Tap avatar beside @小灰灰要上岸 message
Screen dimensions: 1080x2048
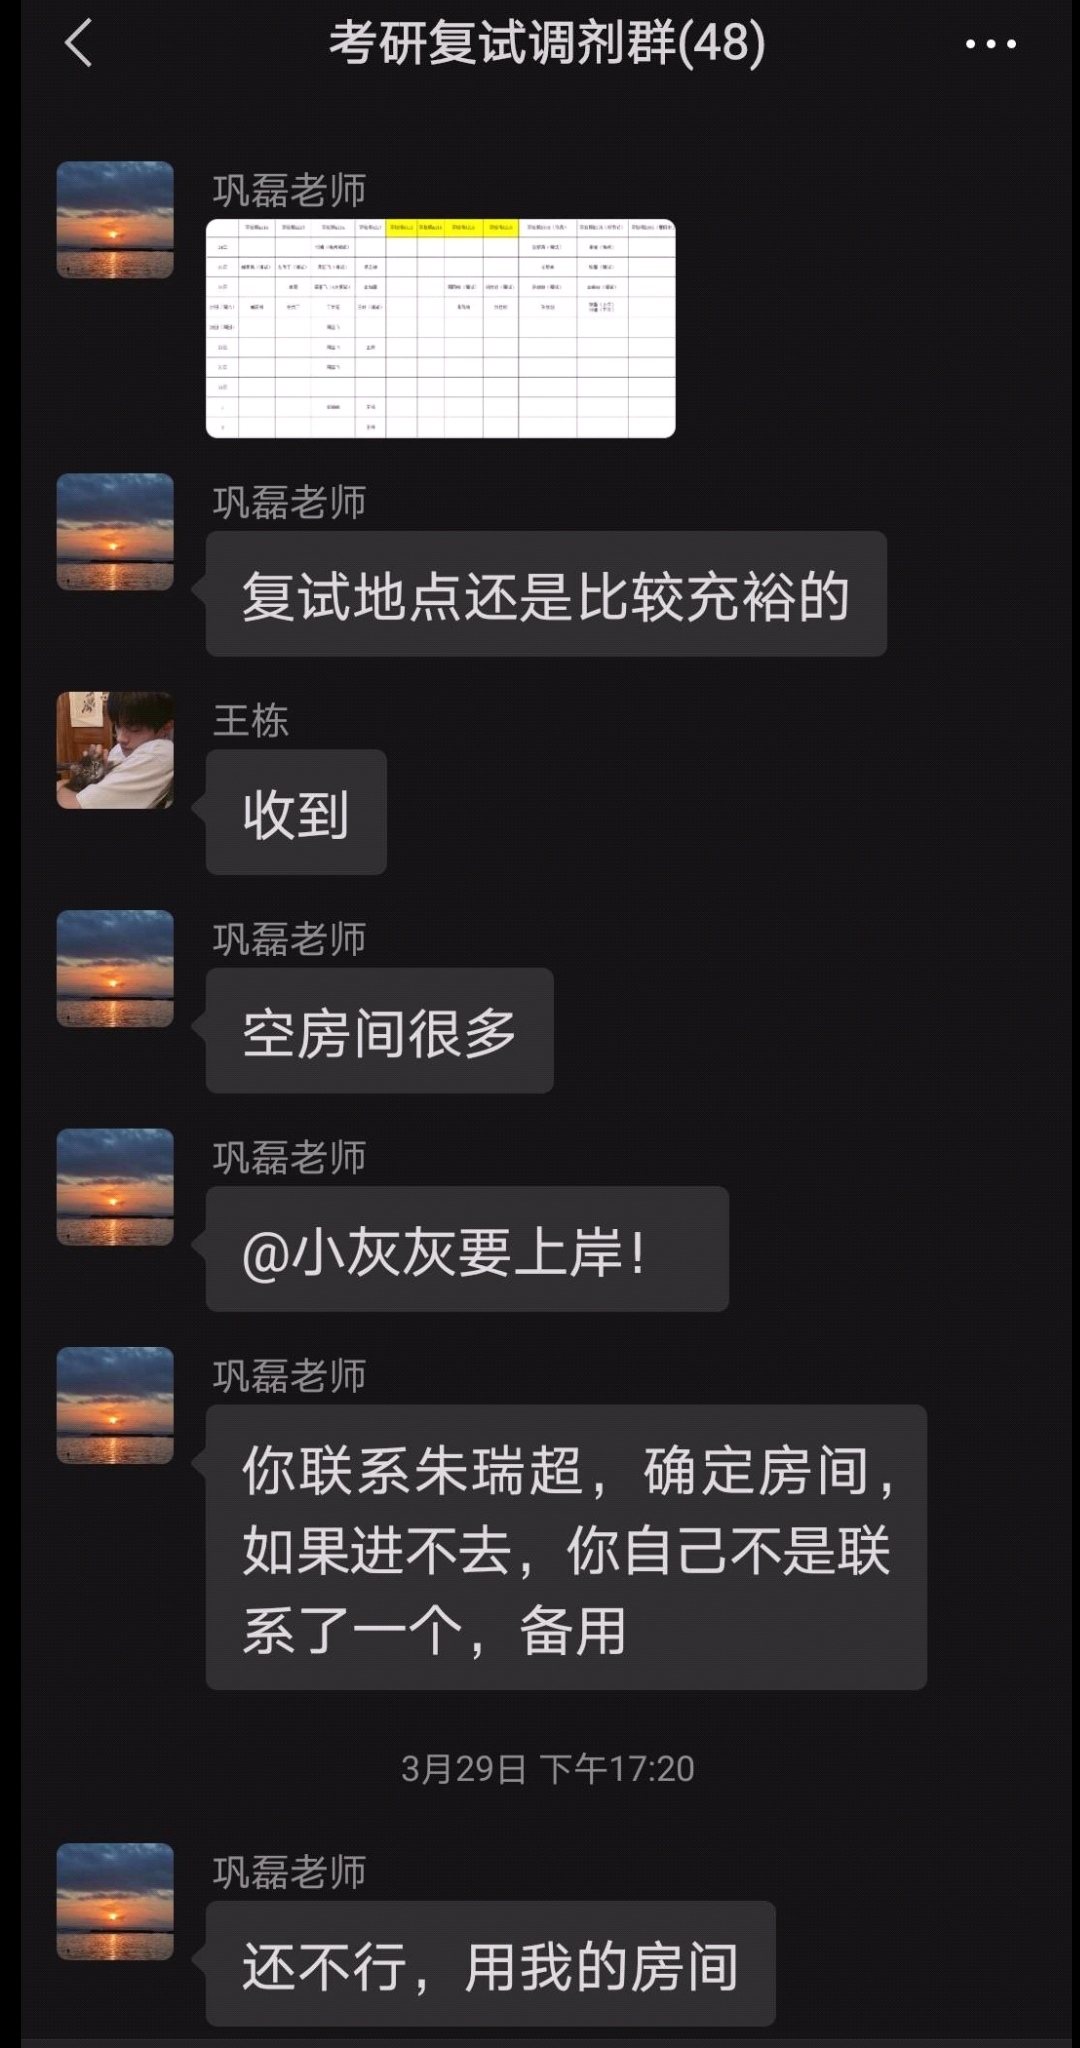tap(115, 1187)
